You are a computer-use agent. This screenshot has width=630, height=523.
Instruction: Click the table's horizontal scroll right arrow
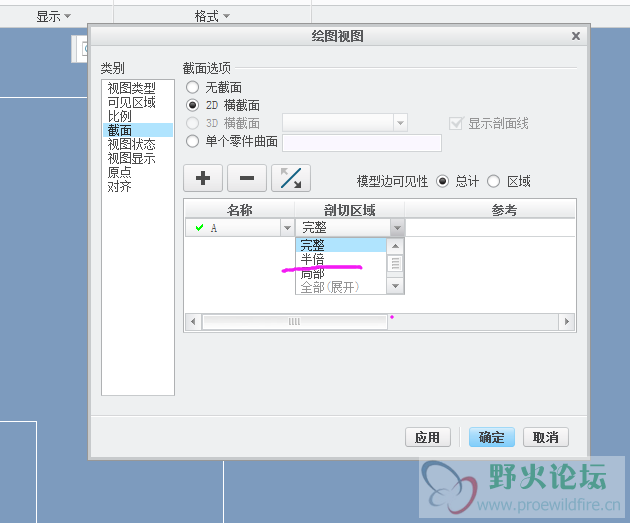tap(567, 322)
